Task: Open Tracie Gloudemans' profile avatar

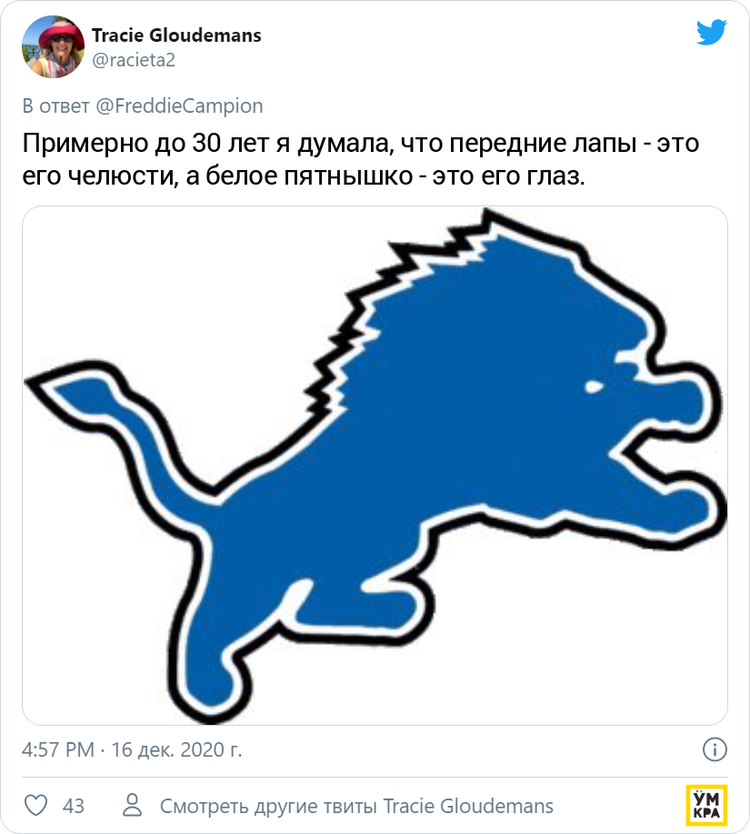Action: click(x=61, y=47)
